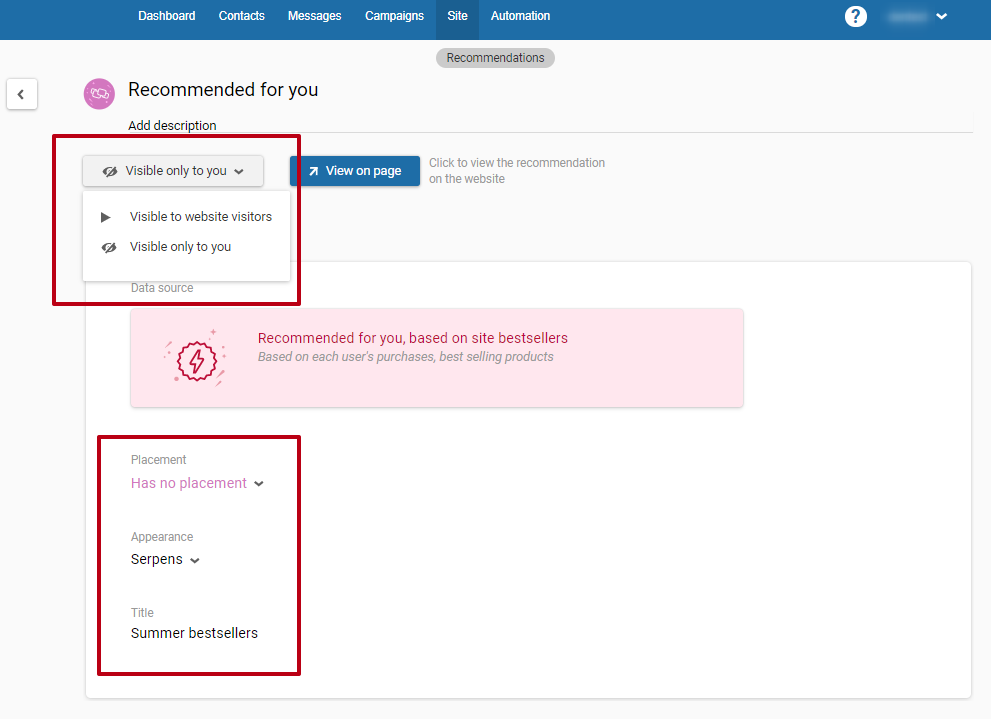This screenshot has height=719, width=991.
Task: Click the play triangle icon in dropdown menu
Action: (x=106, y=217)
